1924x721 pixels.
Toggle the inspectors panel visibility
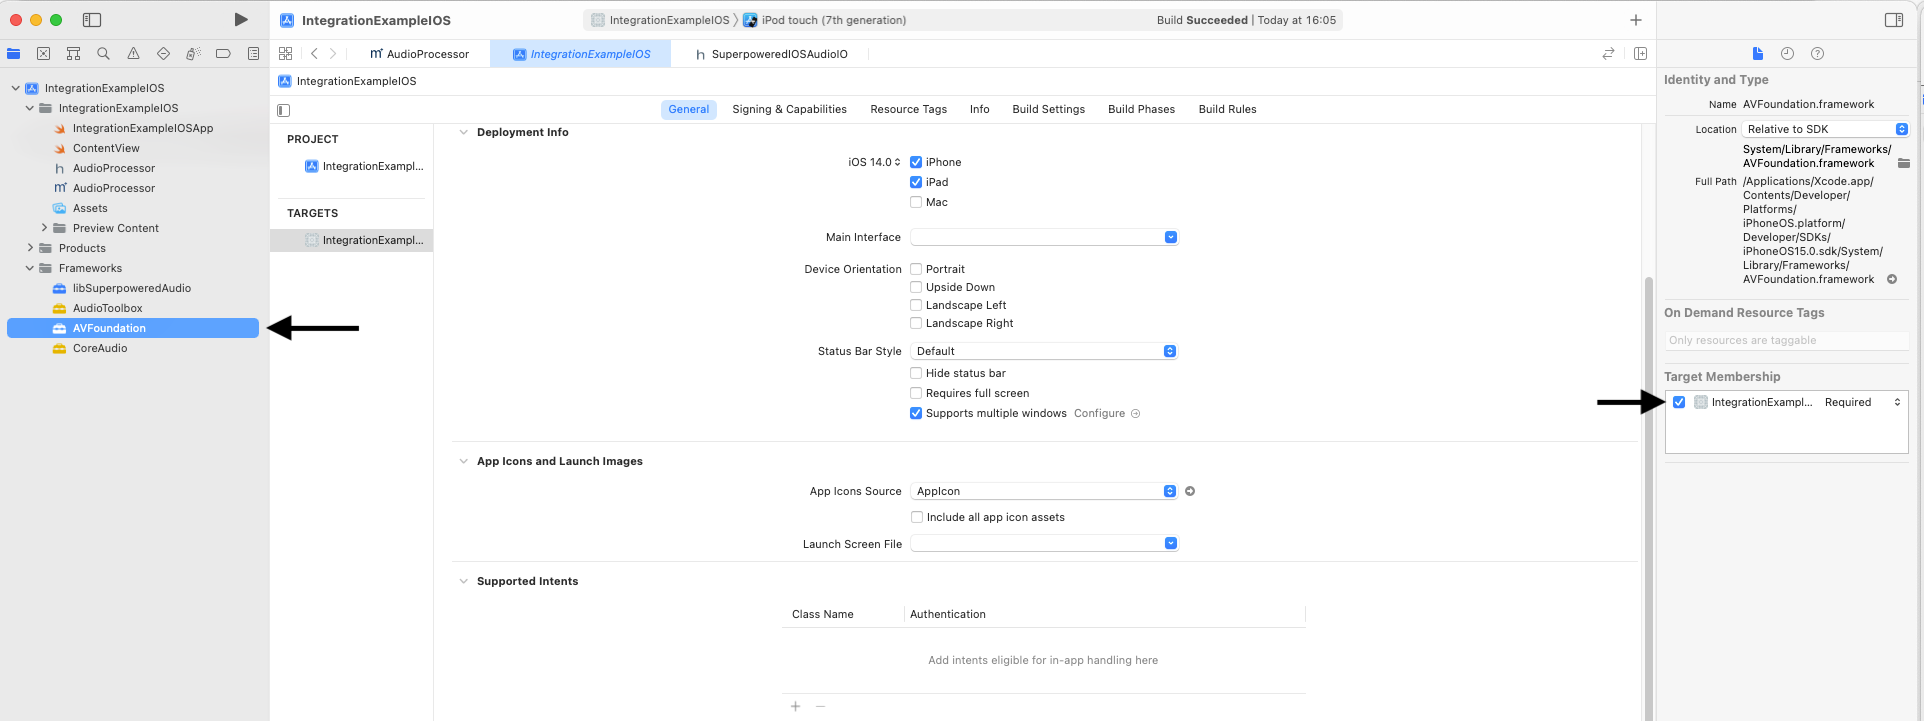(x=1894, y=20)
